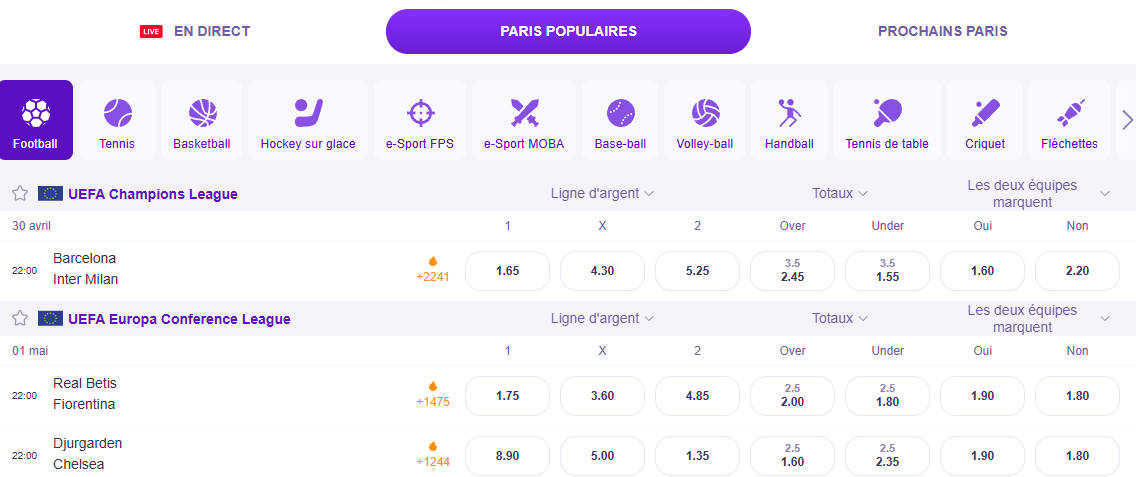Expand Ligne d'argent dropdown for Champions League
The height and width of the screenshot is (477, 1136).
click(x=602, y=194)
